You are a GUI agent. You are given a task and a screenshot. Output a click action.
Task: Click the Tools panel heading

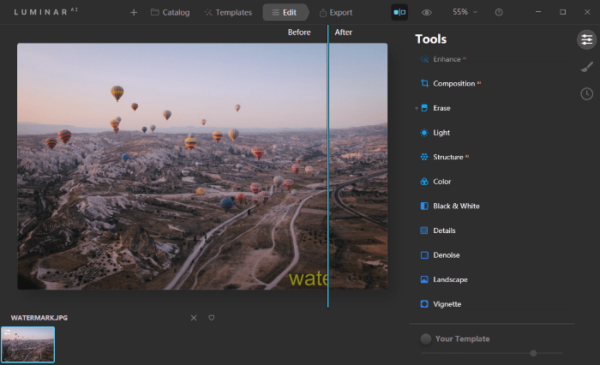431,39
